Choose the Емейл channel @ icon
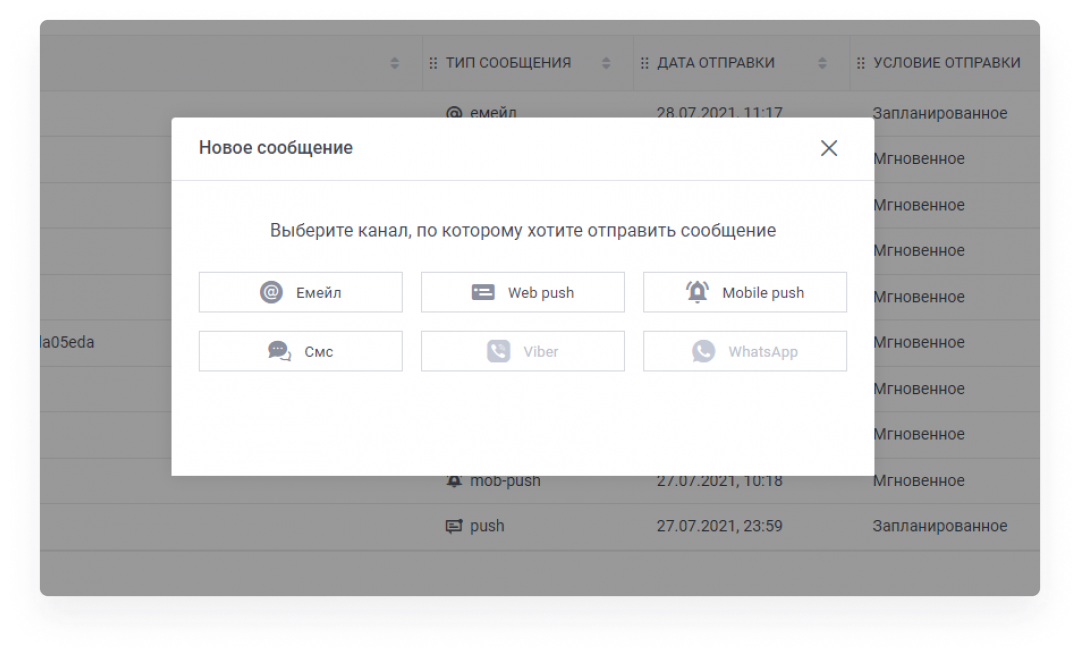Viewport: 1080px width, 656px height. pos(271,293)
